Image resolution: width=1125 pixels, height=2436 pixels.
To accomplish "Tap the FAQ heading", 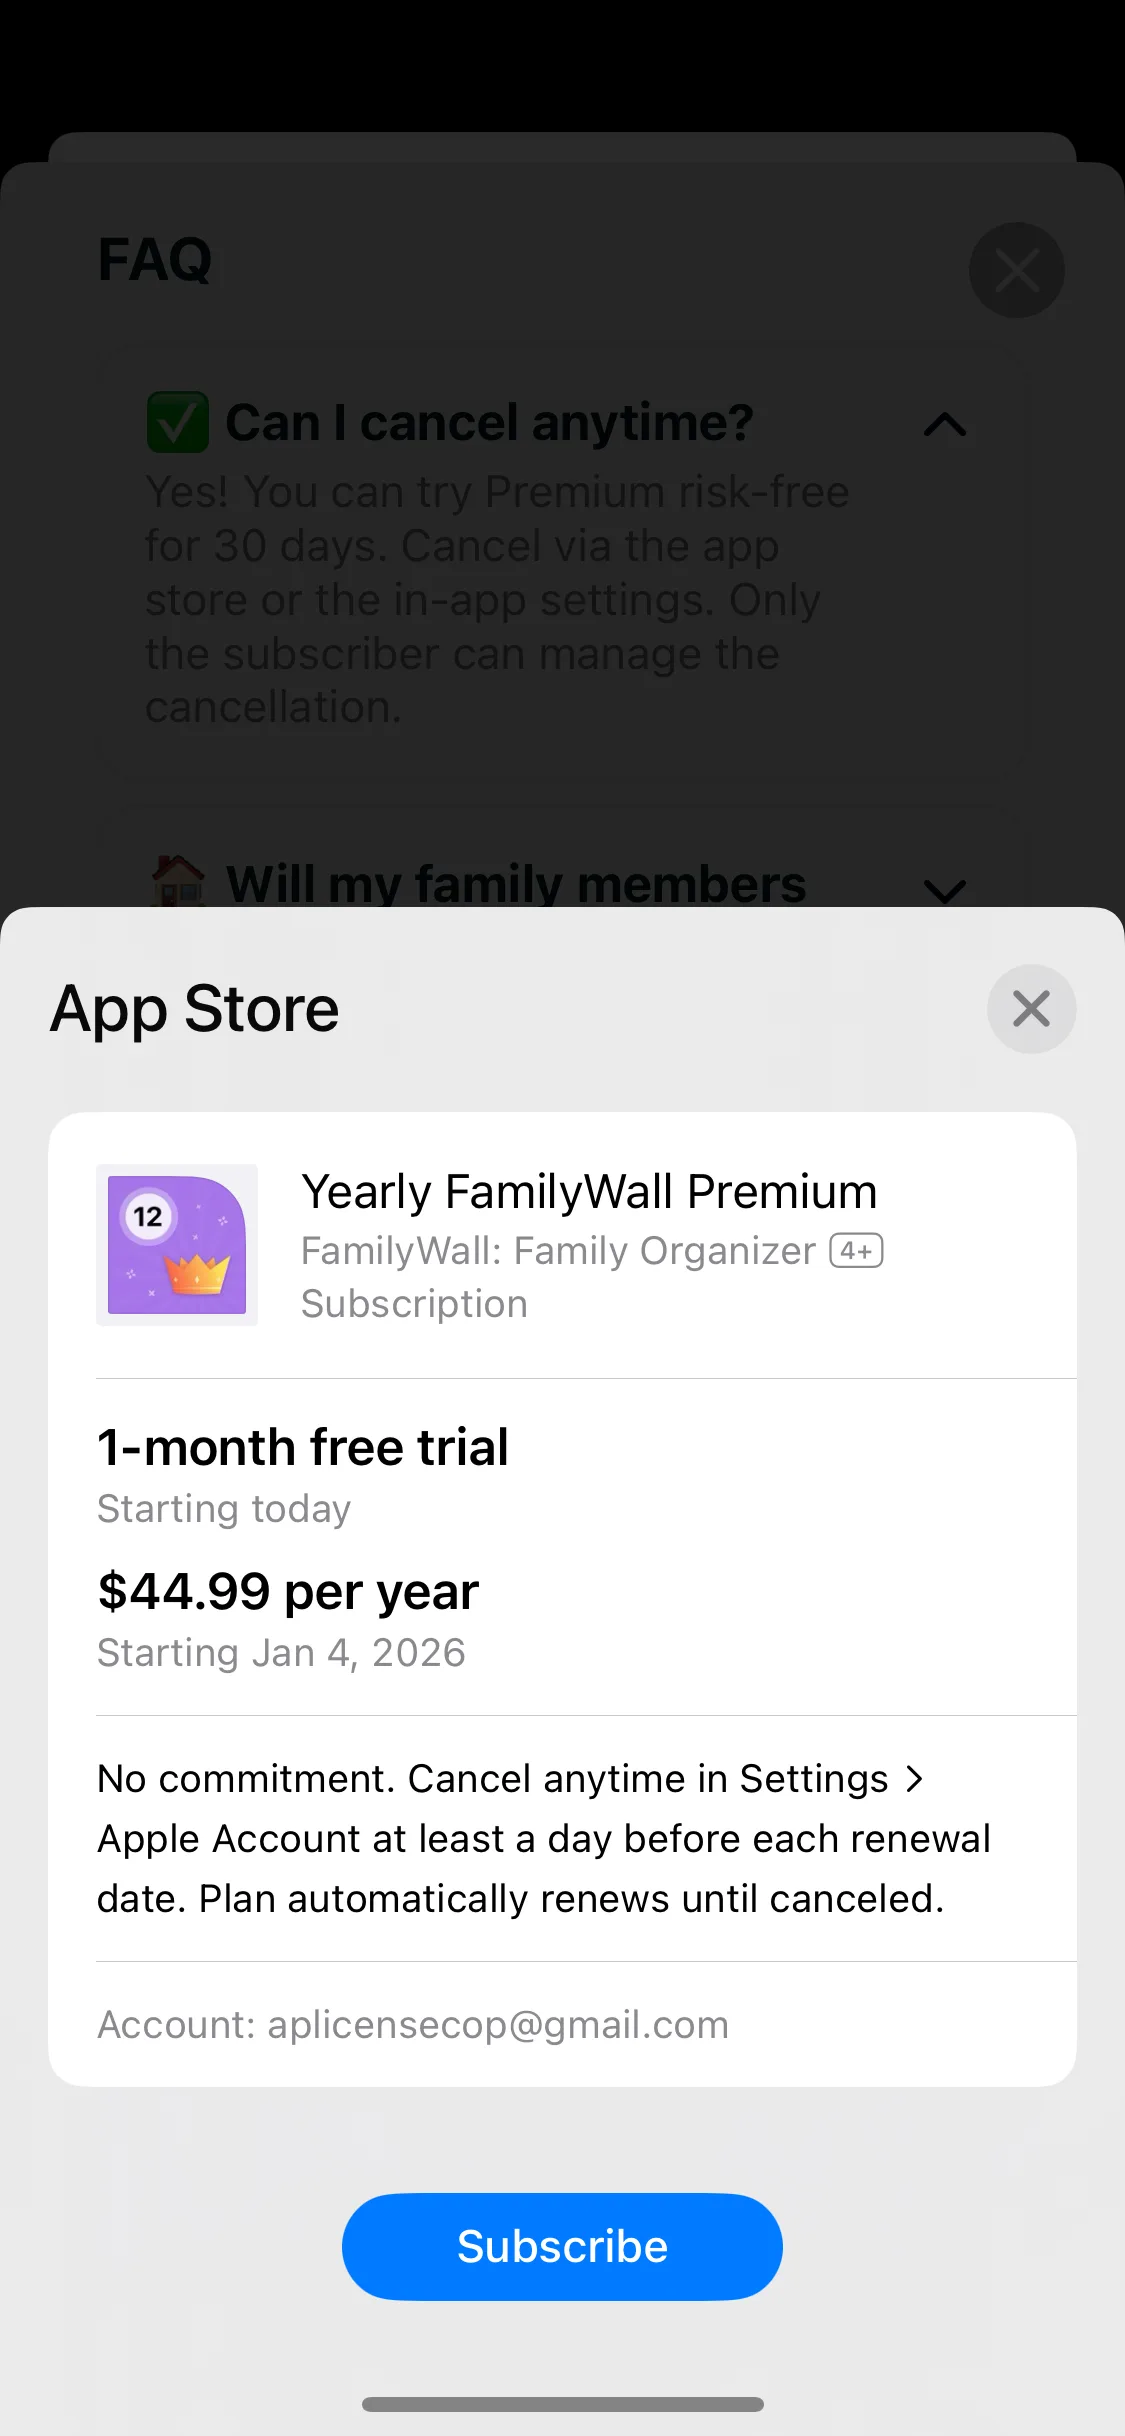I will pyautogui.click(x=155, y=260).
